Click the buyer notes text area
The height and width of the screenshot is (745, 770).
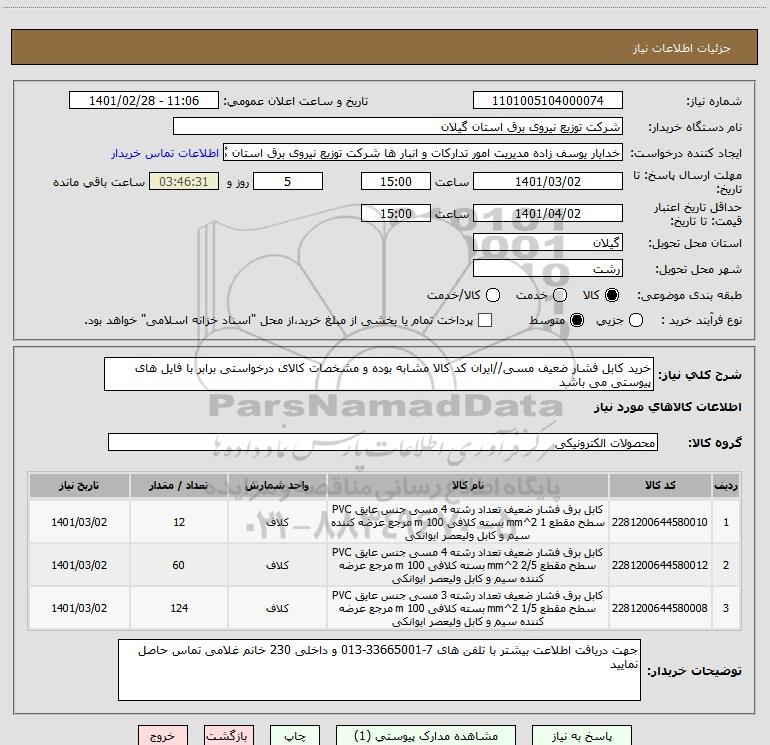click(379, 670)
